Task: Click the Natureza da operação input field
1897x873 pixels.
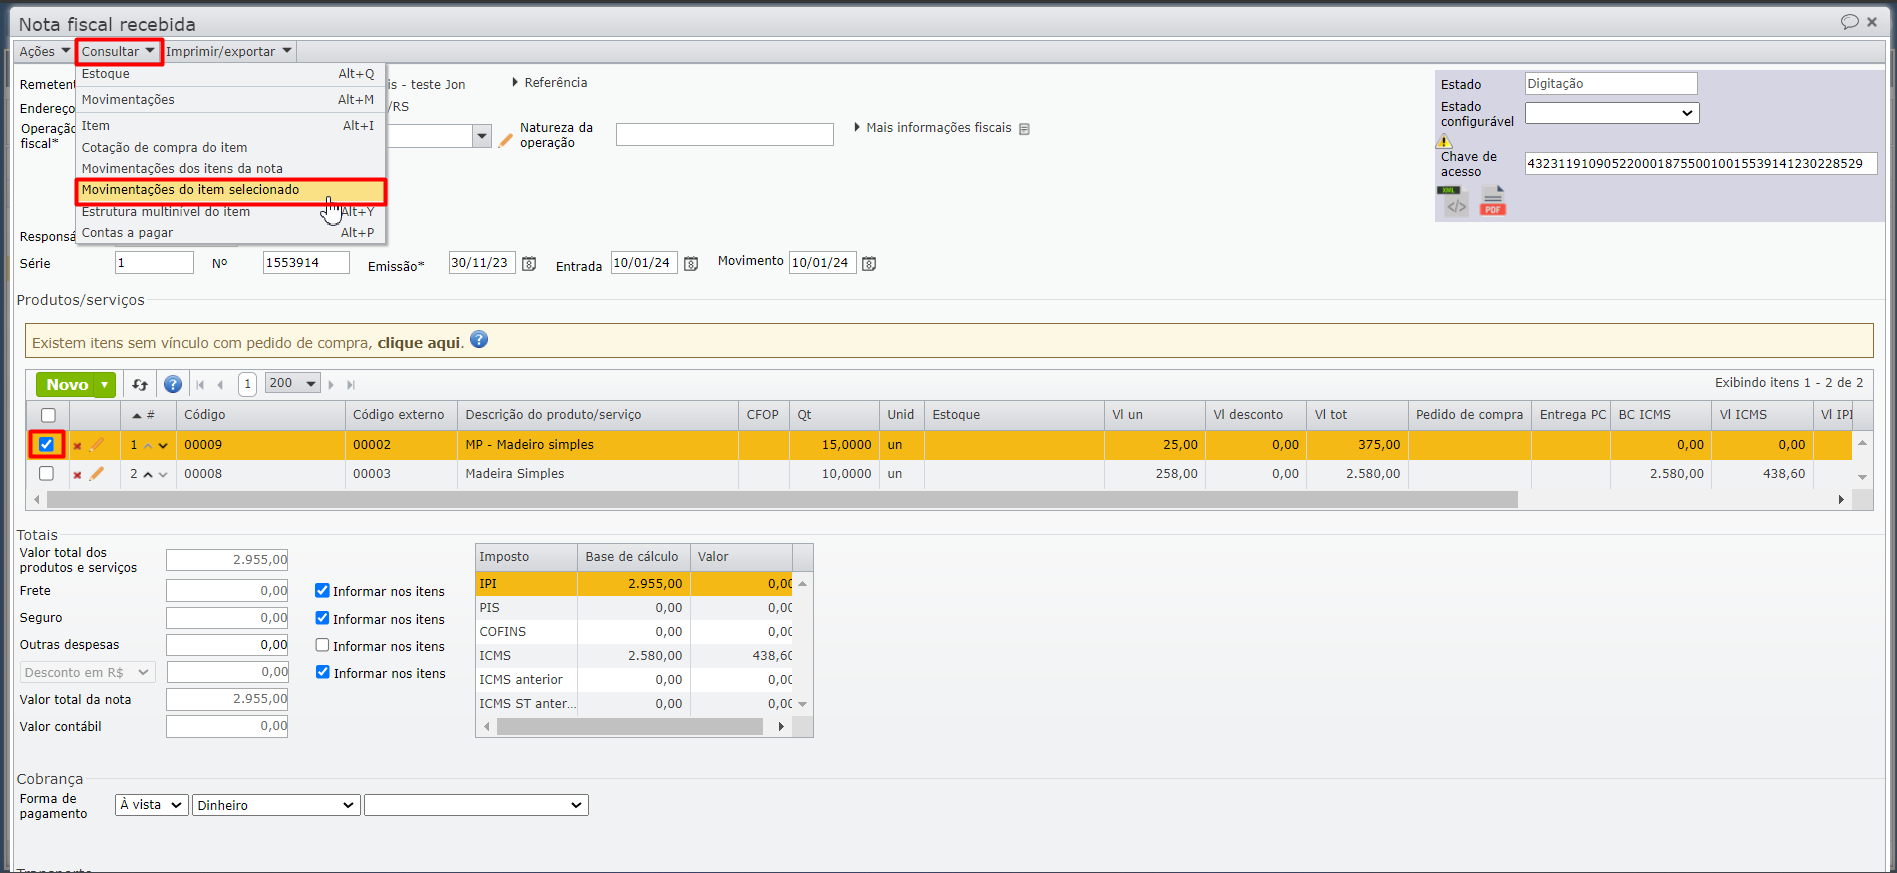Action: [x=724, y=135]
